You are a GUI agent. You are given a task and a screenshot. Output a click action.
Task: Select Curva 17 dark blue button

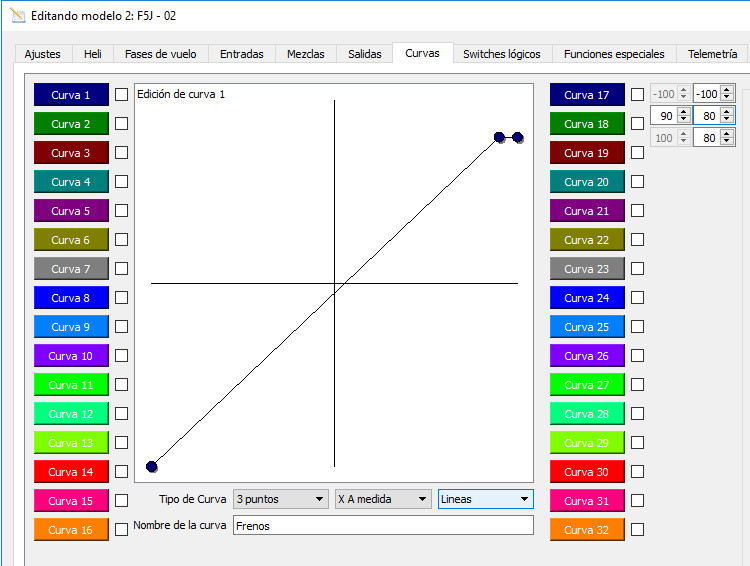(587, 95)
